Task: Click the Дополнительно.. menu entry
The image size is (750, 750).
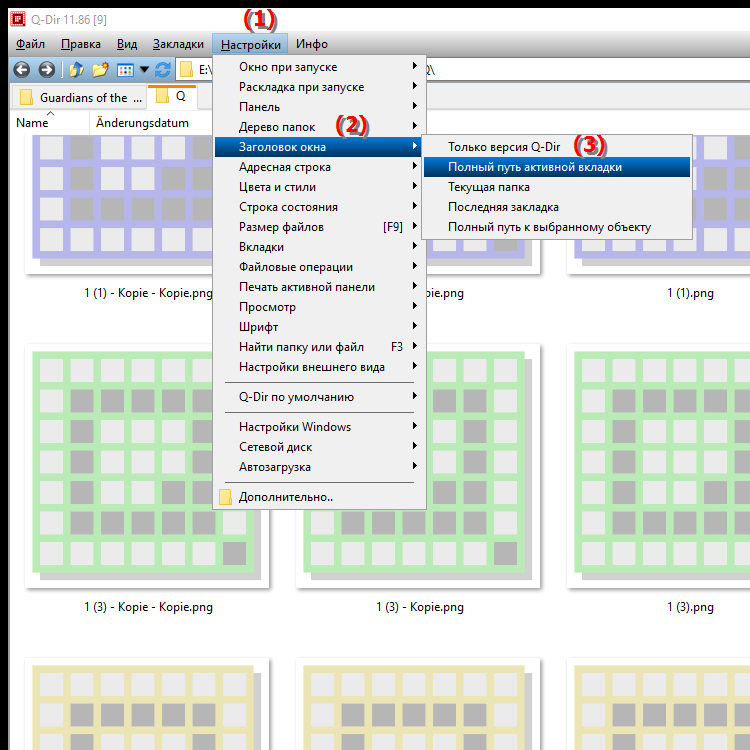Action: [319, 497]
